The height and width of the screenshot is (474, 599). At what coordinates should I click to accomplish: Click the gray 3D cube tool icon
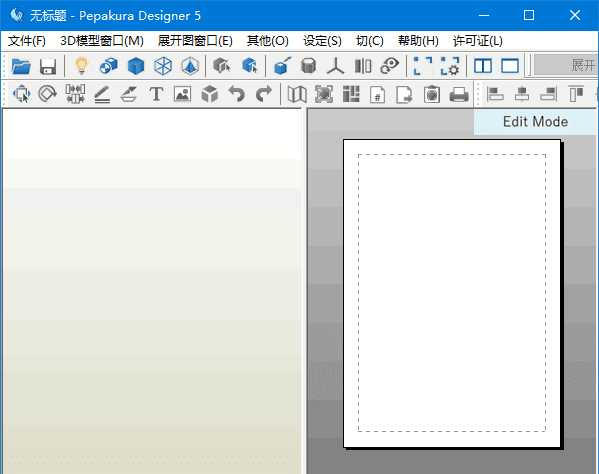point(210,94)
